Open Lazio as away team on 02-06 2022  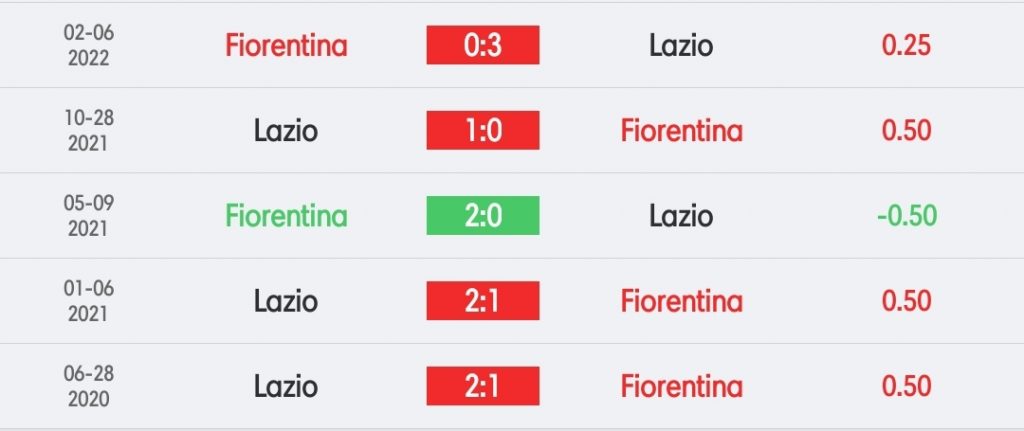coord(680,46)
